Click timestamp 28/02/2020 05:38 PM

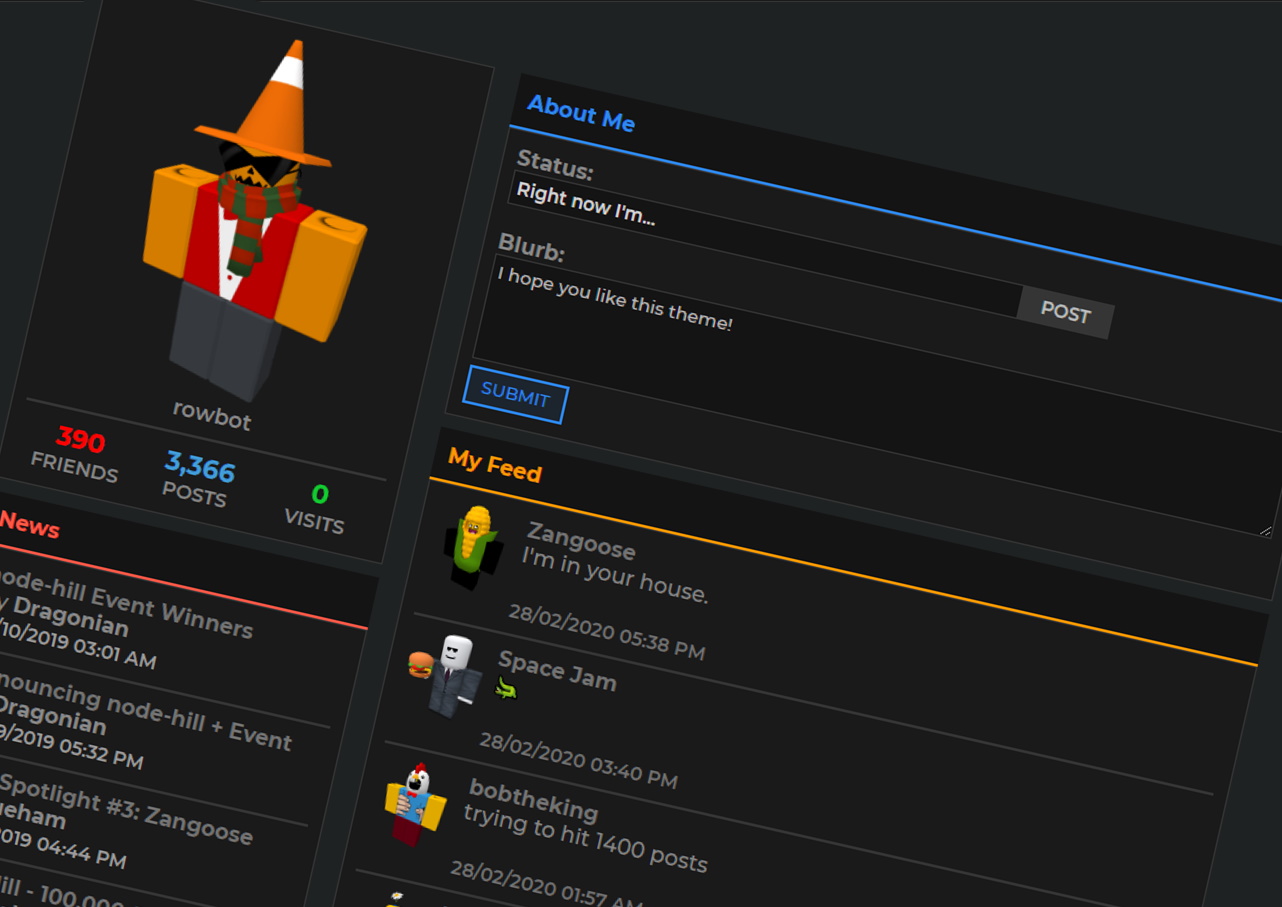(x=607, y=632)
